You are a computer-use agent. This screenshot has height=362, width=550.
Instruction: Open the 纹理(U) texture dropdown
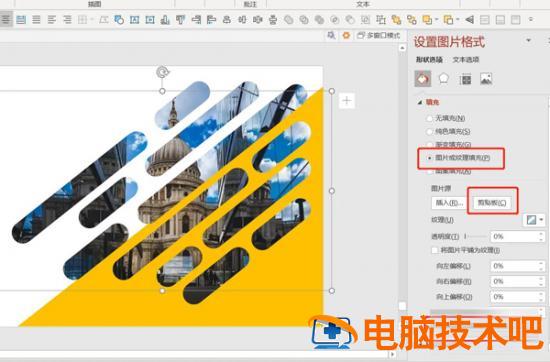534,220
